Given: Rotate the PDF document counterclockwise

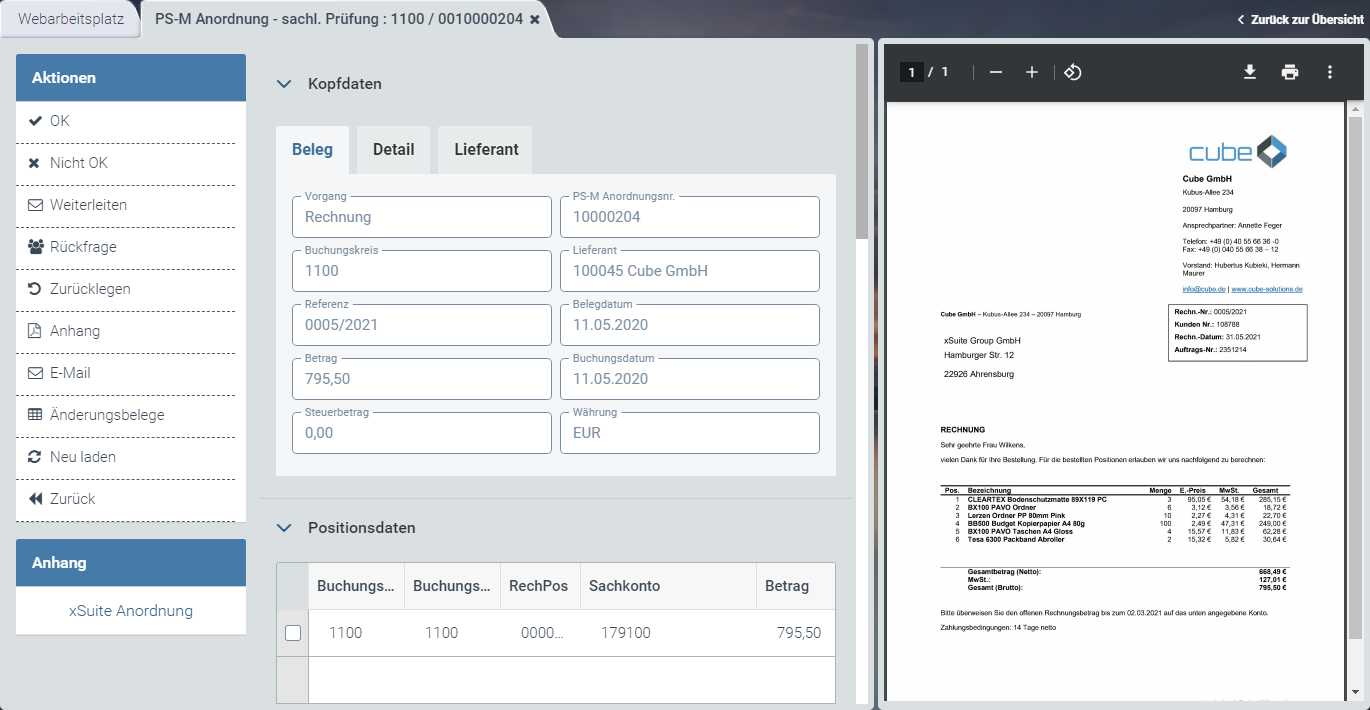Looking at the screenshot, I should tap(1072, 72).
